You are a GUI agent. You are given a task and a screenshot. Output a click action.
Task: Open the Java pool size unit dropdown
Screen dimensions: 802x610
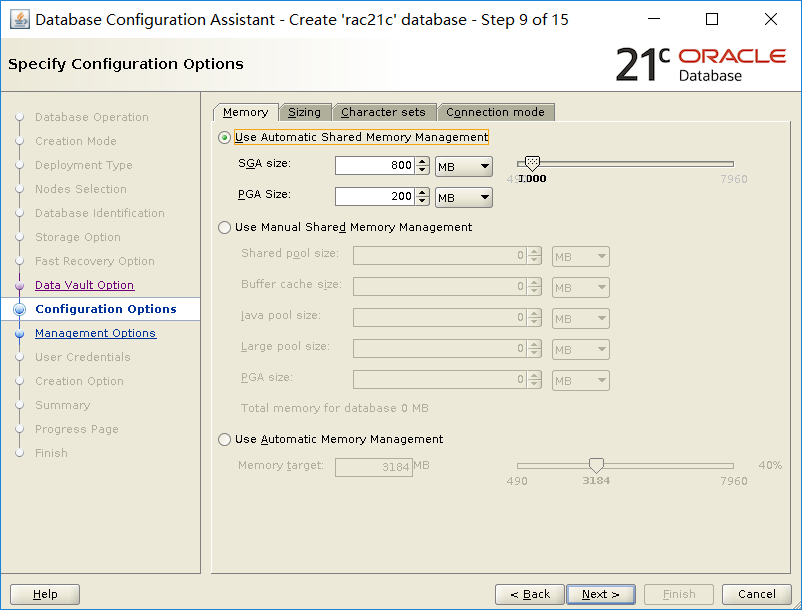point(581,319)
